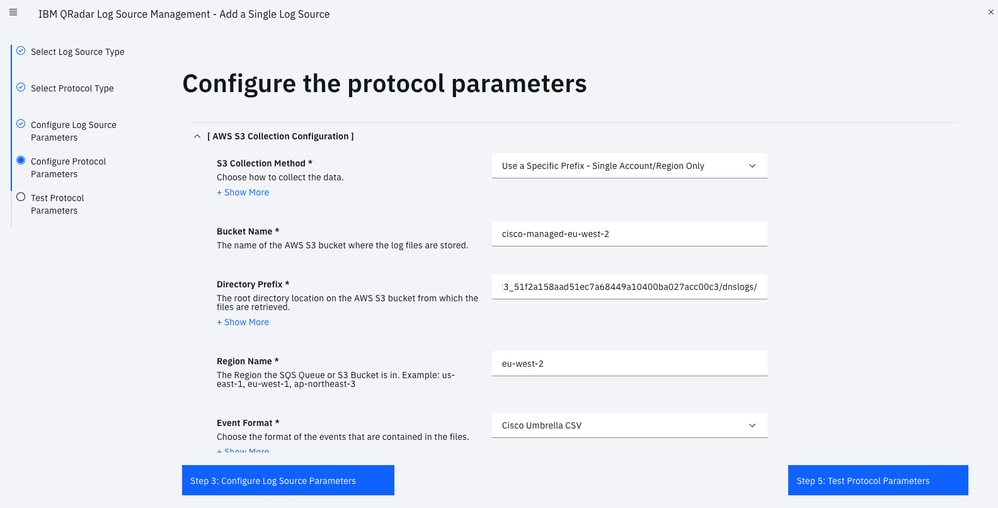998x508 pixels.
Task: Select the Select Log Source Type step label
Action: point(77,51)
